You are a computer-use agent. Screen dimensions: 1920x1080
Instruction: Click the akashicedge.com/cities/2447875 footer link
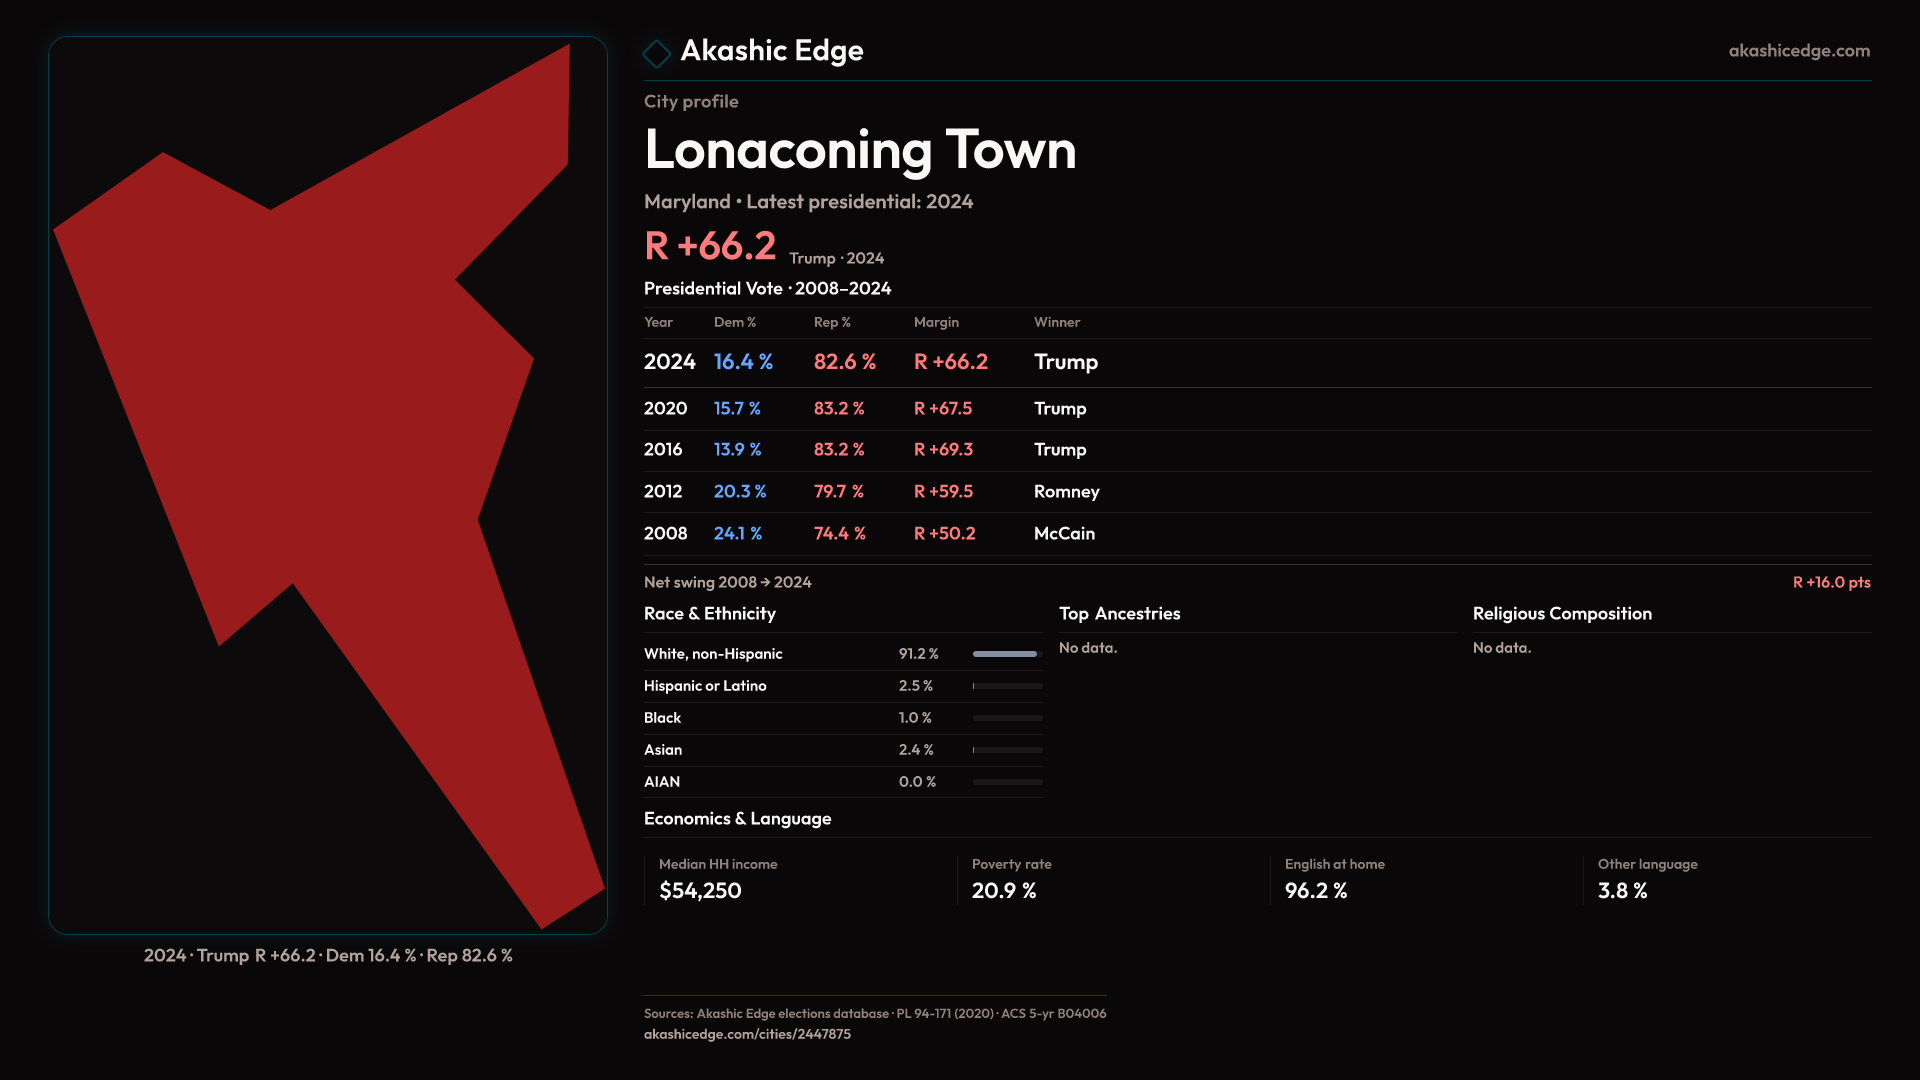[747, 1035]
